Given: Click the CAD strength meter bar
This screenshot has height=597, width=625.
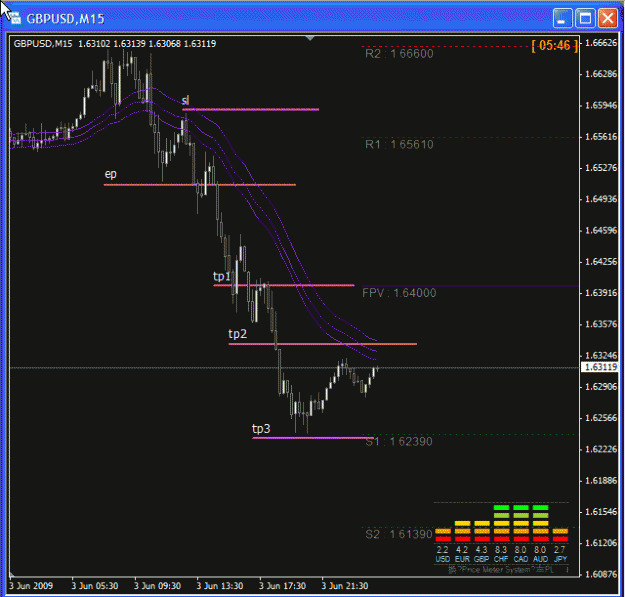Looking at the screenshot, I should click(x=521, y=523).
